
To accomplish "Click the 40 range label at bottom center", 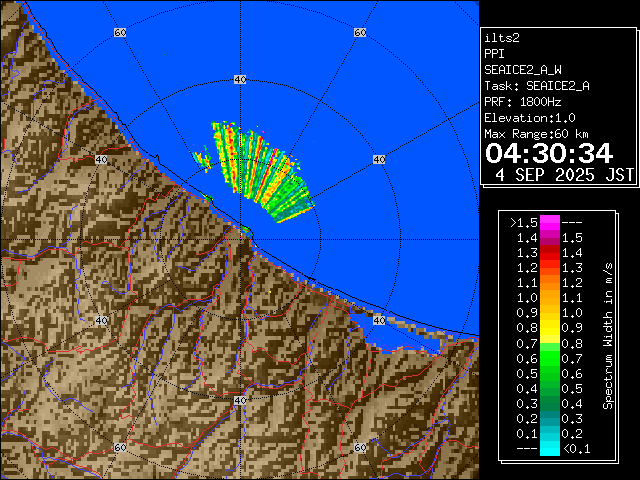I will [239, 400].
